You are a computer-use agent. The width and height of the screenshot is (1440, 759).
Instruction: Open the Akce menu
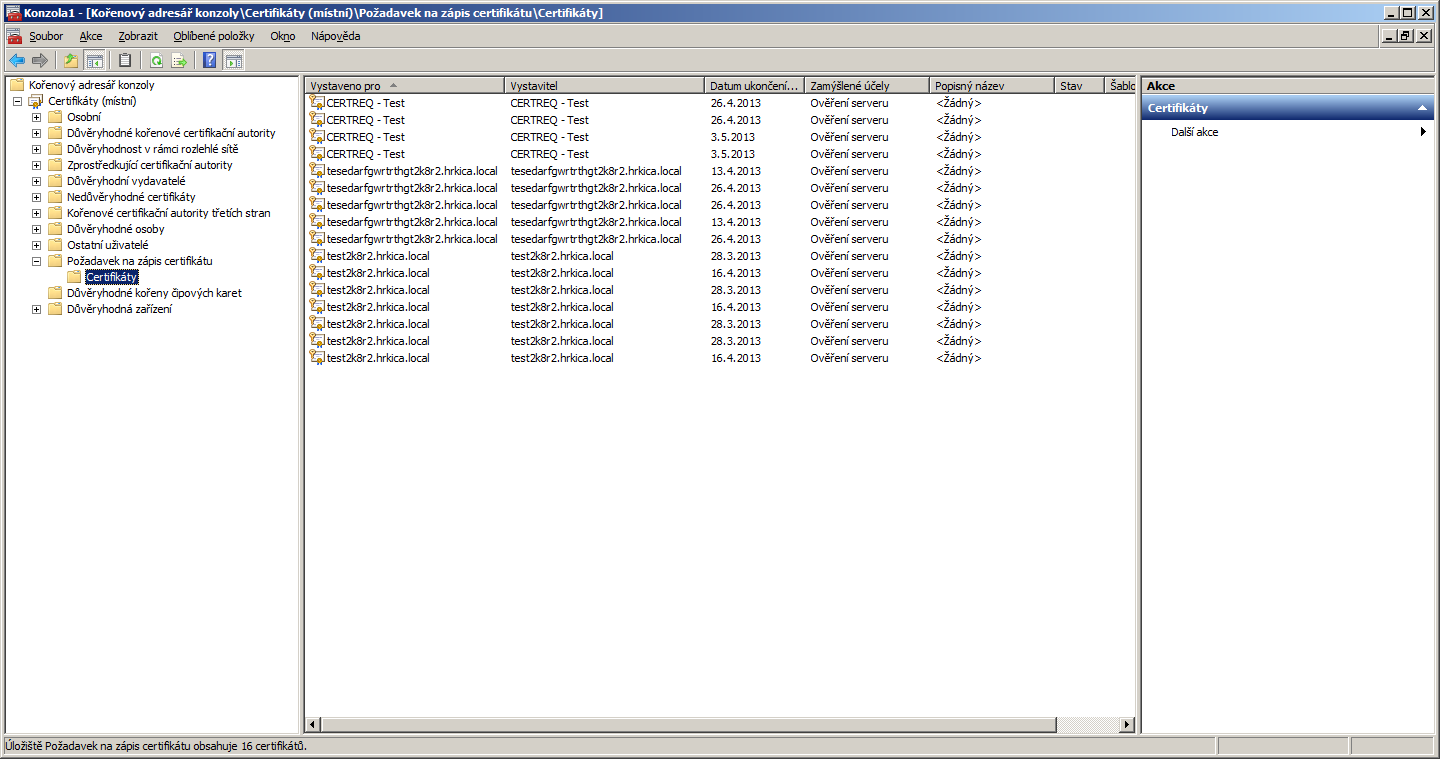[91, 36]
